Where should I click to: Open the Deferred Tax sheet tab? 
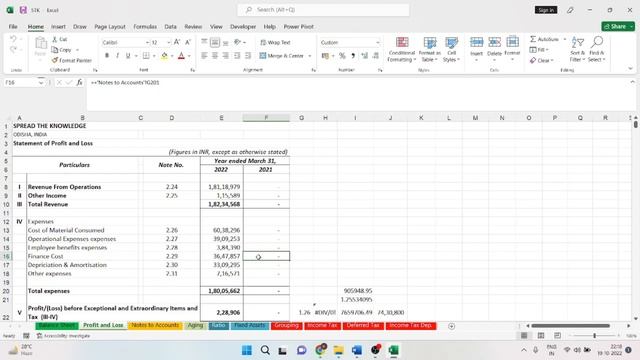(x=363, y=325)
